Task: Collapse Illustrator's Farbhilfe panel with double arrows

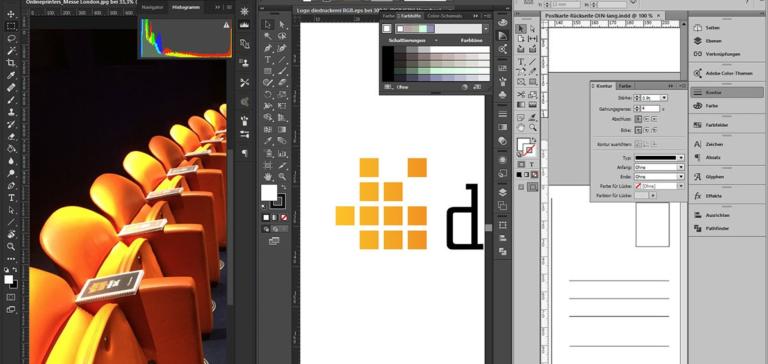Action: click(475, 16)
